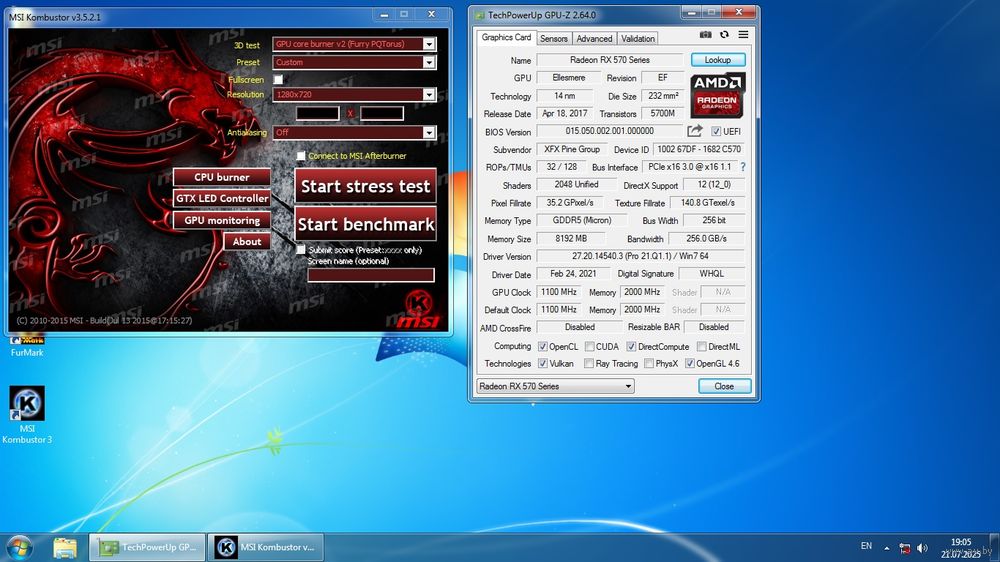Click the volume speaker tray icon
Viewport: 1000px width, 562px height.
[x=922, y=548]
